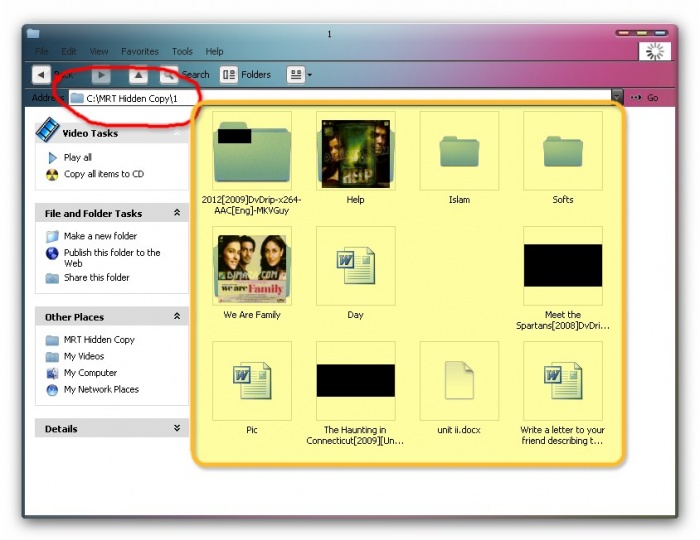Select the We Are Family thumbnail
The image size is (700, 540).
tap(252, 266)
